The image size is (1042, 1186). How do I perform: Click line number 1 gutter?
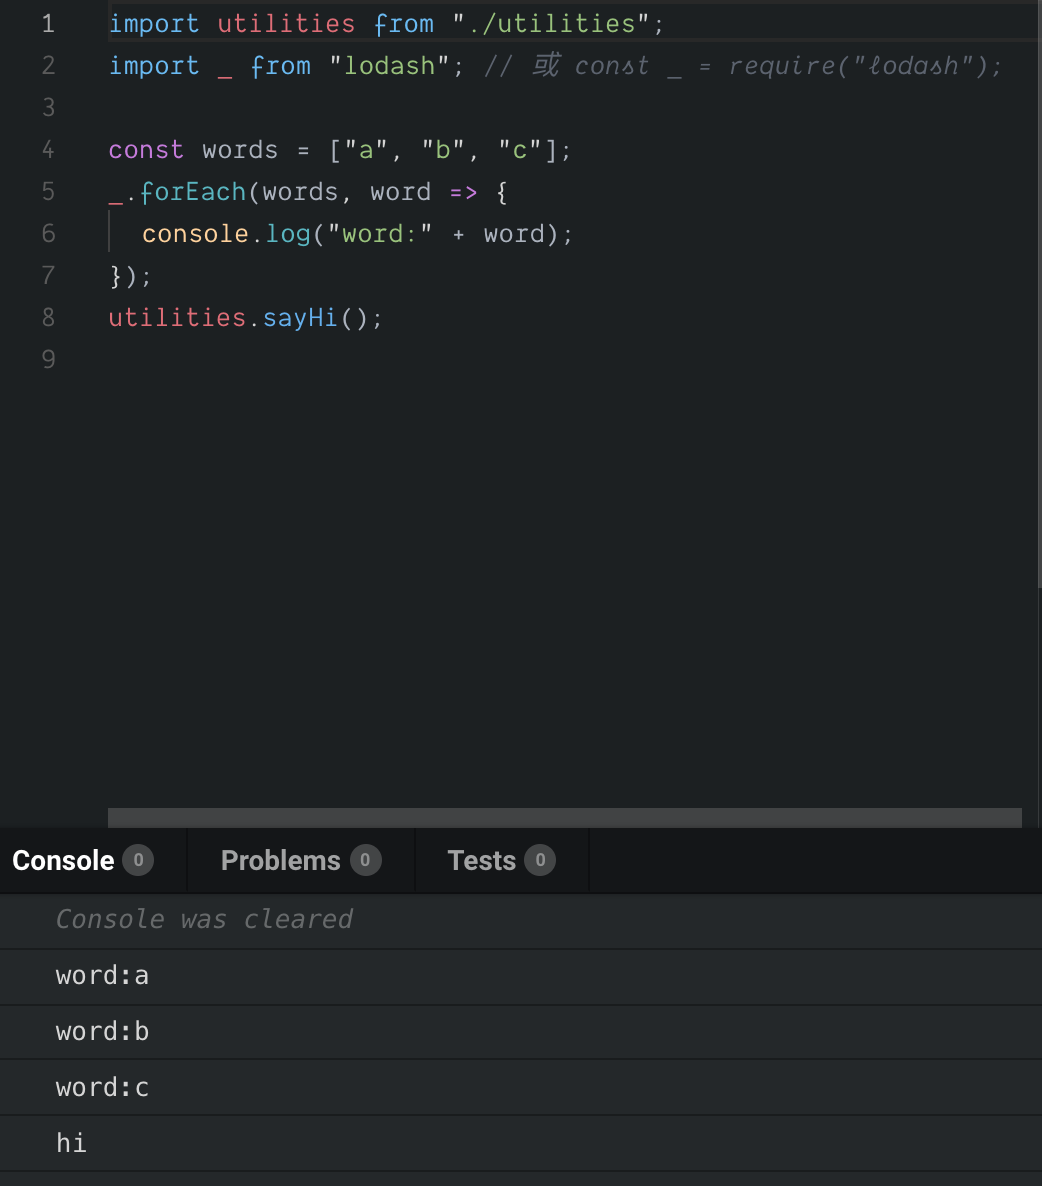point(47,23)
